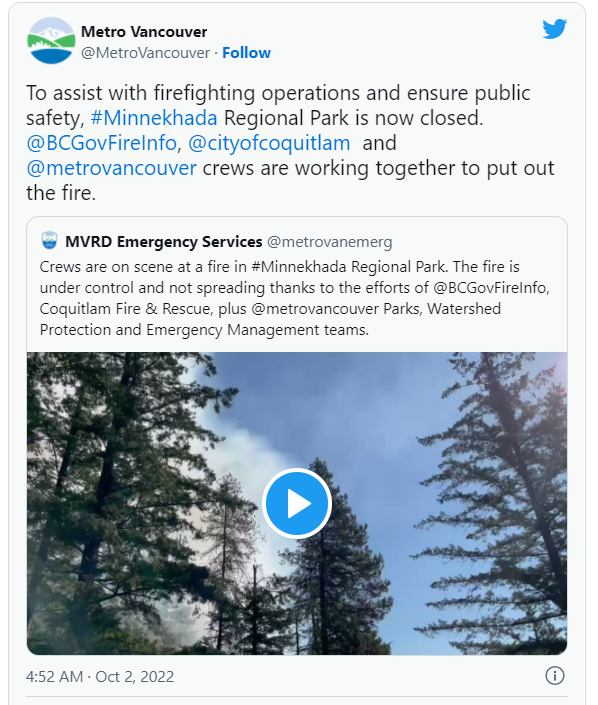This screenshot has height=705, width=598.
Task: Click the quoted tweet card header
Action: coord(216,241)
